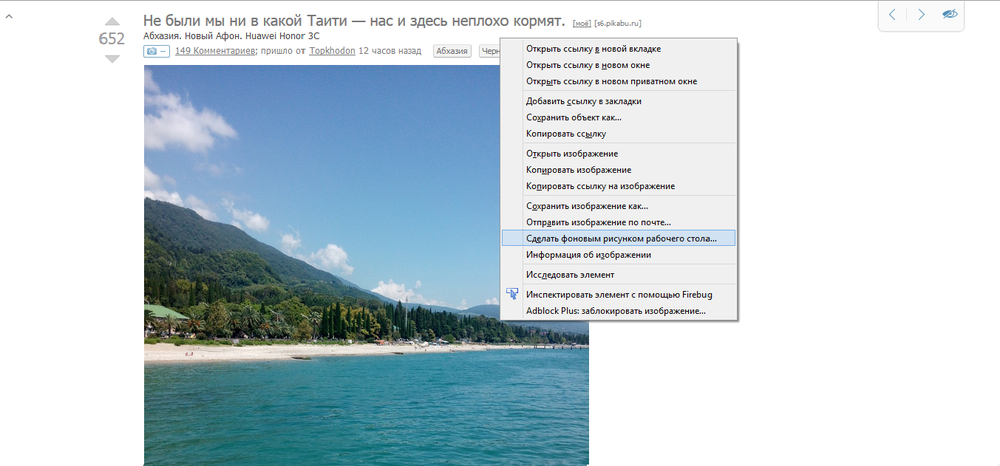Choose Открыть ссылку в новой вкладке
The image size is (1000, 466).
click(x=593, y=48)
